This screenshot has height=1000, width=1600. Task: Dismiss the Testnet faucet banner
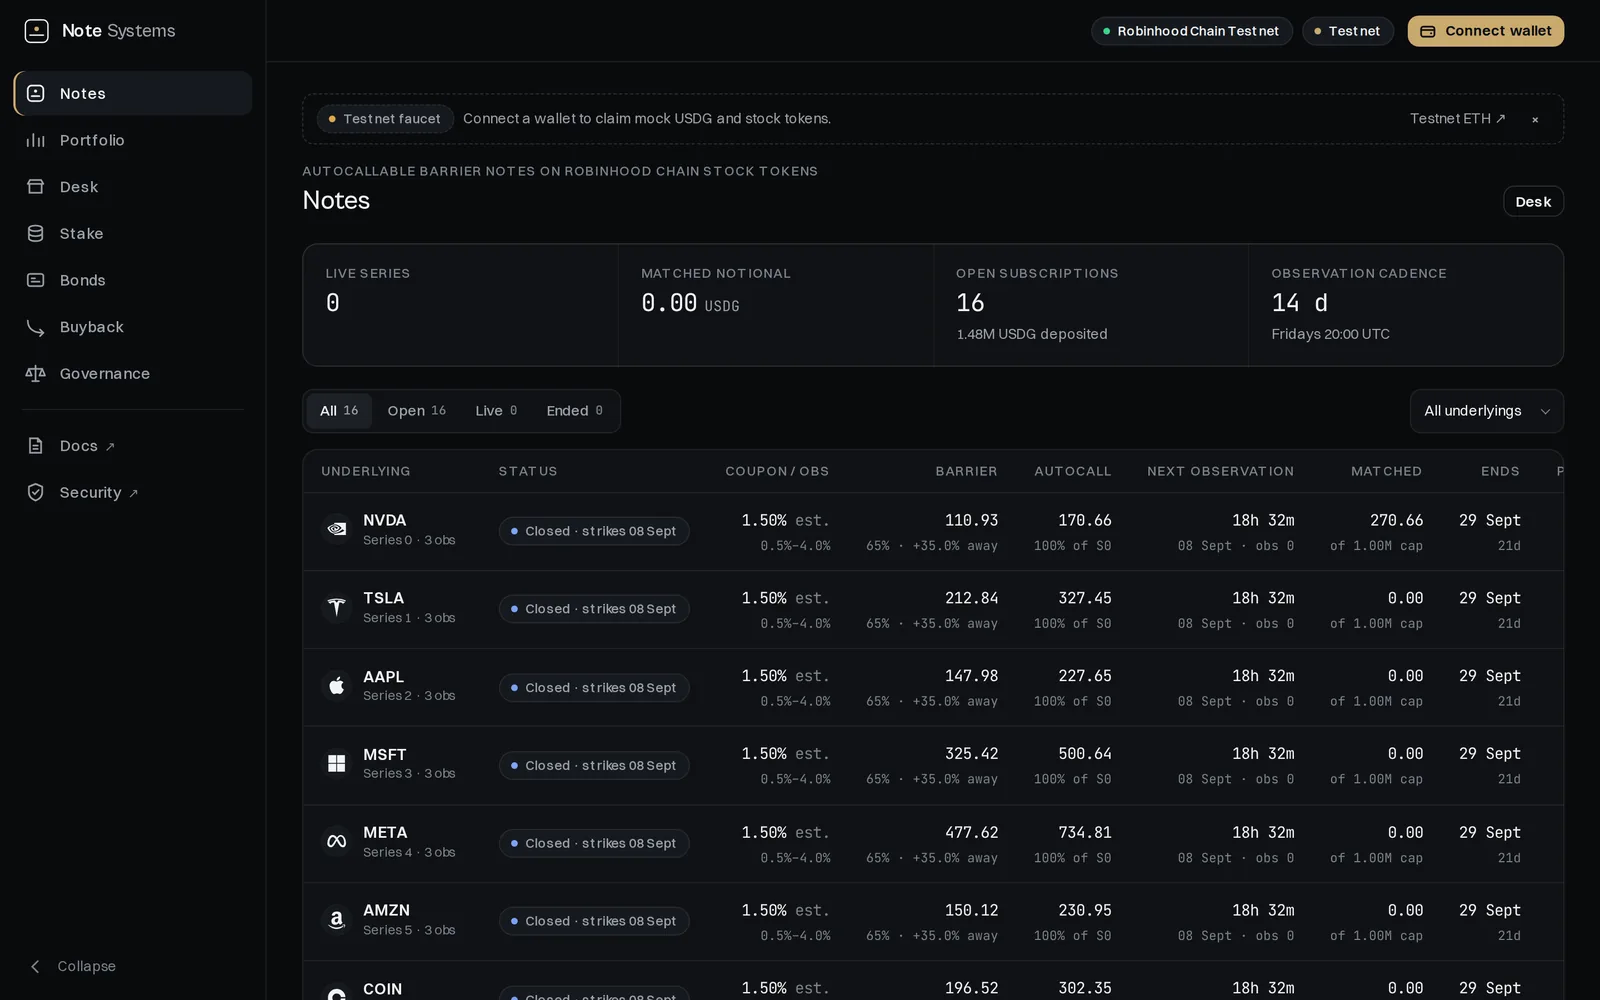click(x=1535, y=120)
